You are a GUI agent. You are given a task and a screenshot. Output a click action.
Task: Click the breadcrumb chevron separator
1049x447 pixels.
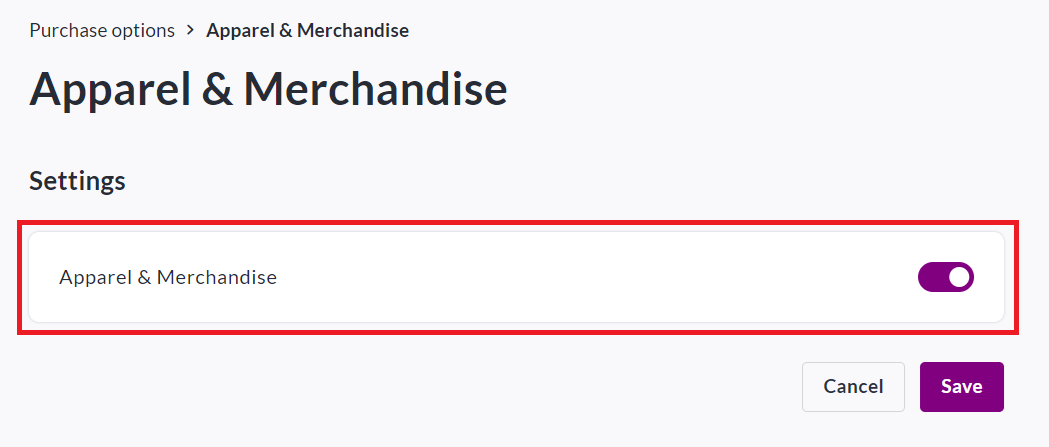191,30
